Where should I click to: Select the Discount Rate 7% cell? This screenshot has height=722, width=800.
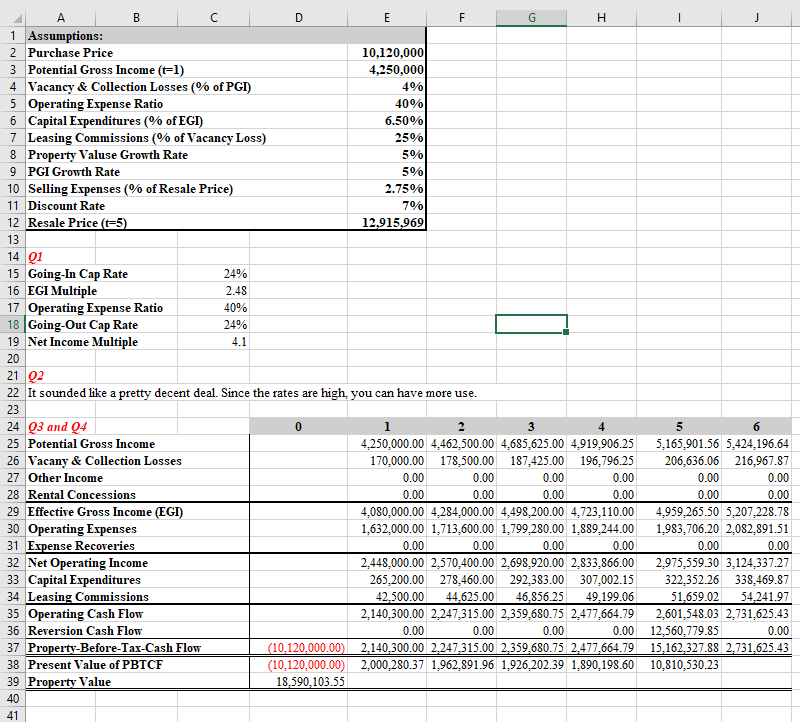click(413, 206)
